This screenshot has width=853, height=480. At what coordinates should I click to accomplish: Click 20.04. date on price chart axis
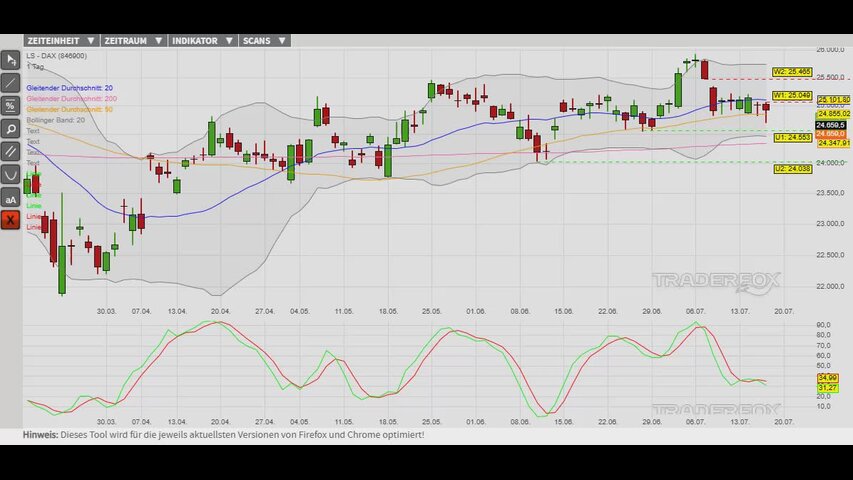tap(220, 311)
